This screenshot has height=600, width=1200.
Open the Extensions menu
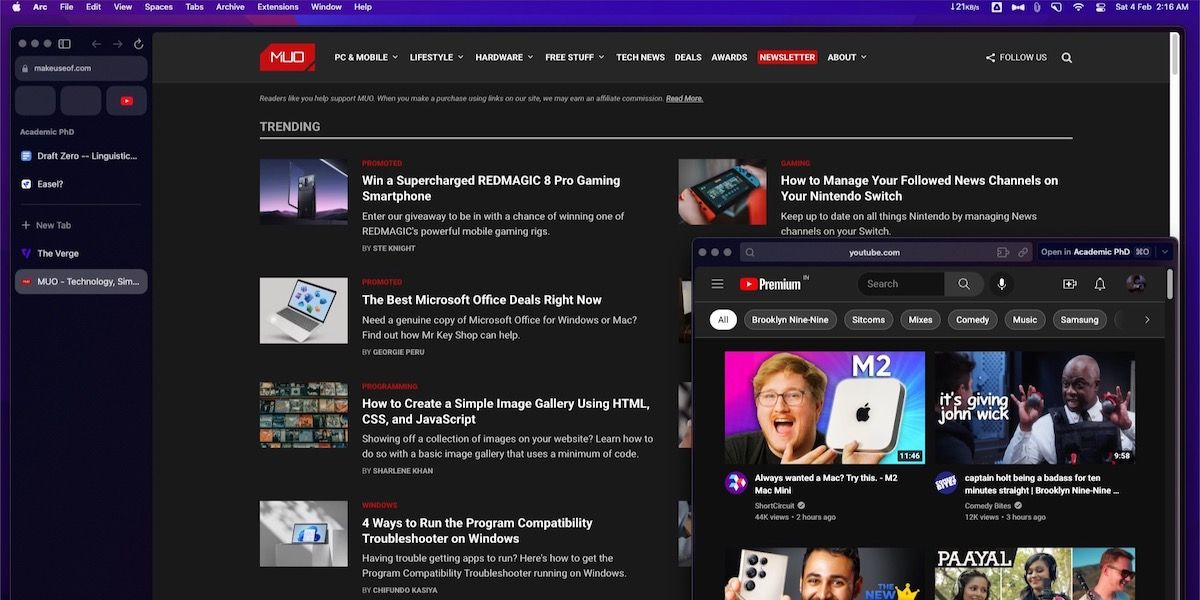(278, 7)
